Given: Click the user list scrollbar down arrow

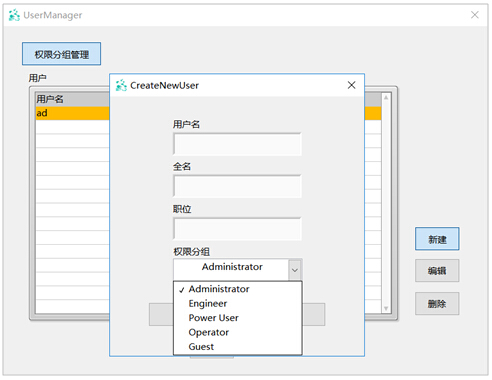Looking at the screenshot, I should [386, 309].
